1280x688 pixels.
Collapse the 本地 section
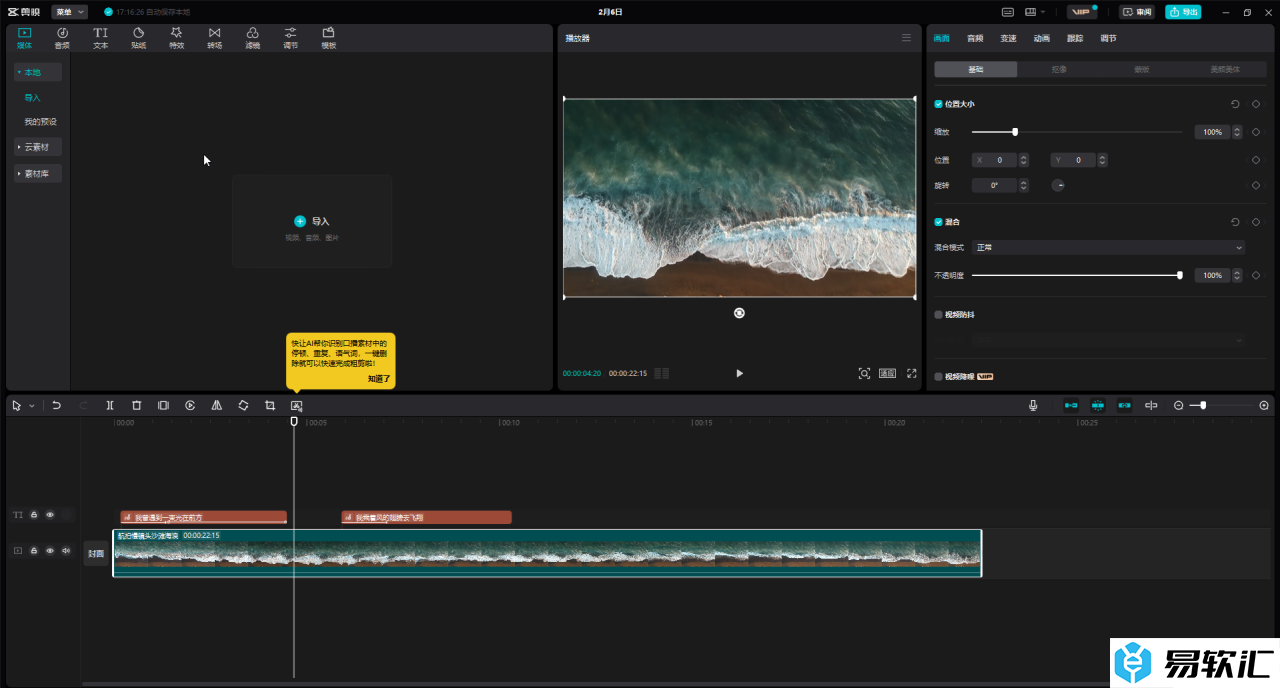click(x=38, y=72)
